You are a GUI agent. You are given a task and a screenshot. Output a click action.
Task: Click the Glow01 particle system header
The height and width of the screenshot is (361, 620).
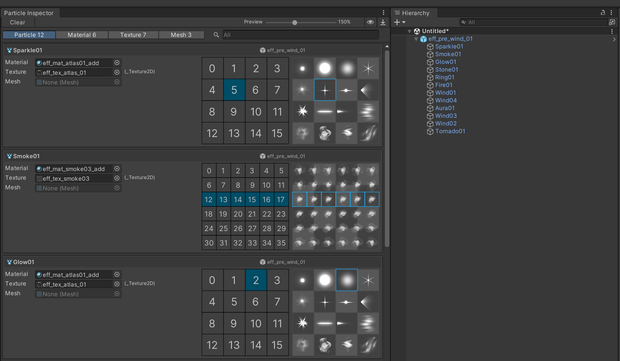point(21,262)
